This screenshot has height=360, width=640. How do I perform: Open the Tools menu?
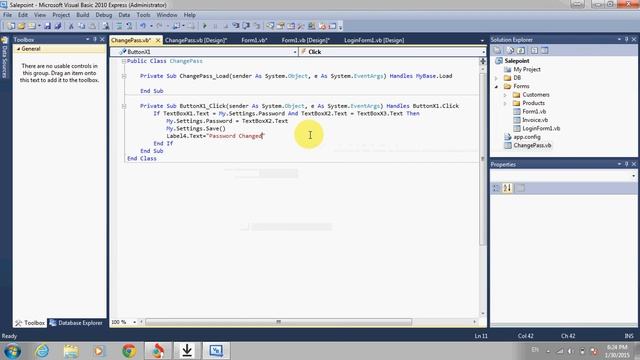[143, 15]
